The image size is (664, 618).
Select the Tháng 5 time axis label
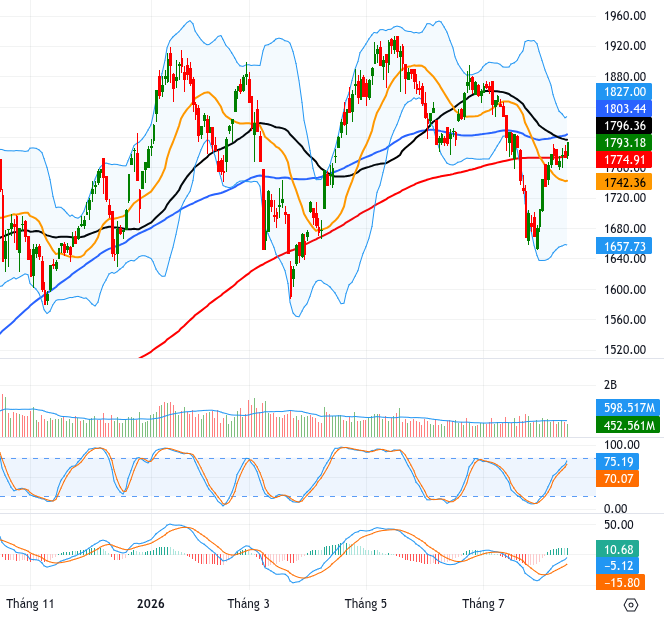click(366, 603)
